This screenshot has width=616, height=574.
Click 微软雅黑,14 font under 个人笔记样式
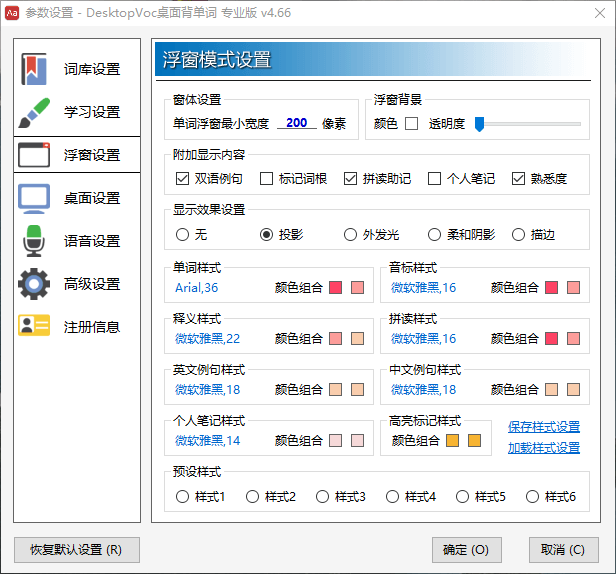tap(207, 441)
